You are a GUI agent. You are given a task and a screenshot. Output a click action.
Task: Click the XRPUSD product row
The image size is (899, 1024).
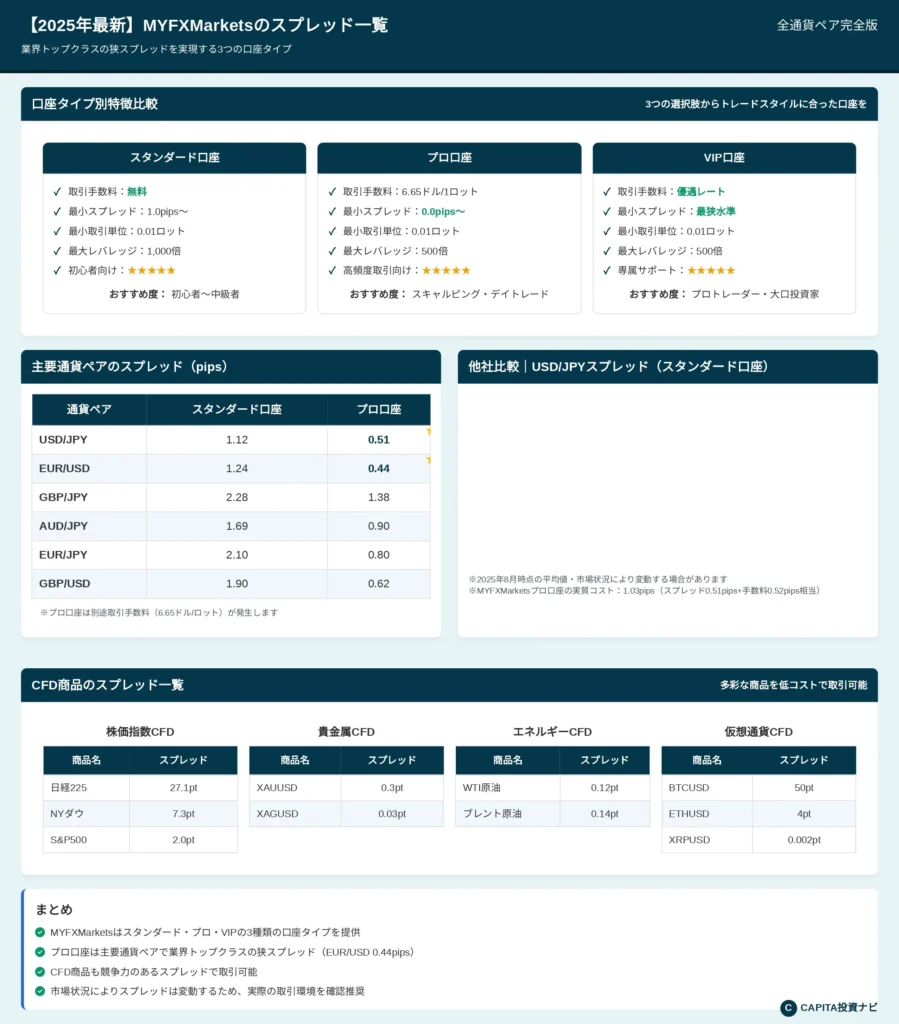[x=759, y=840]
